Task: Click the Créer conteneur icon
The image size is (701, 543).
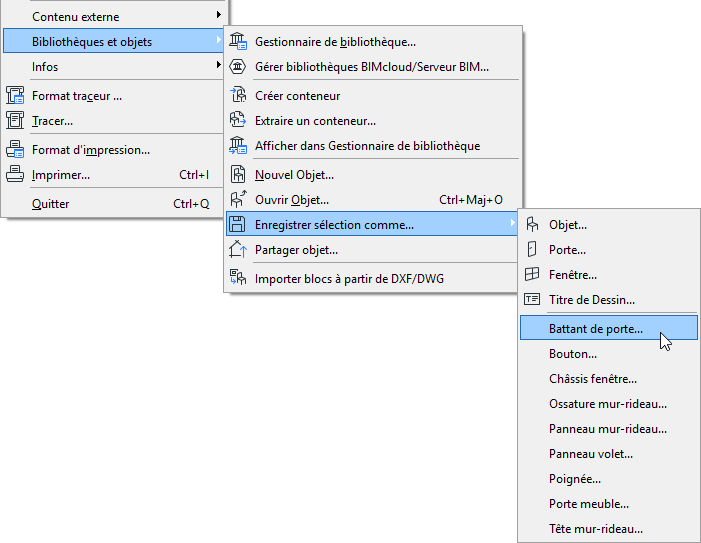Action: click(238, 96)
